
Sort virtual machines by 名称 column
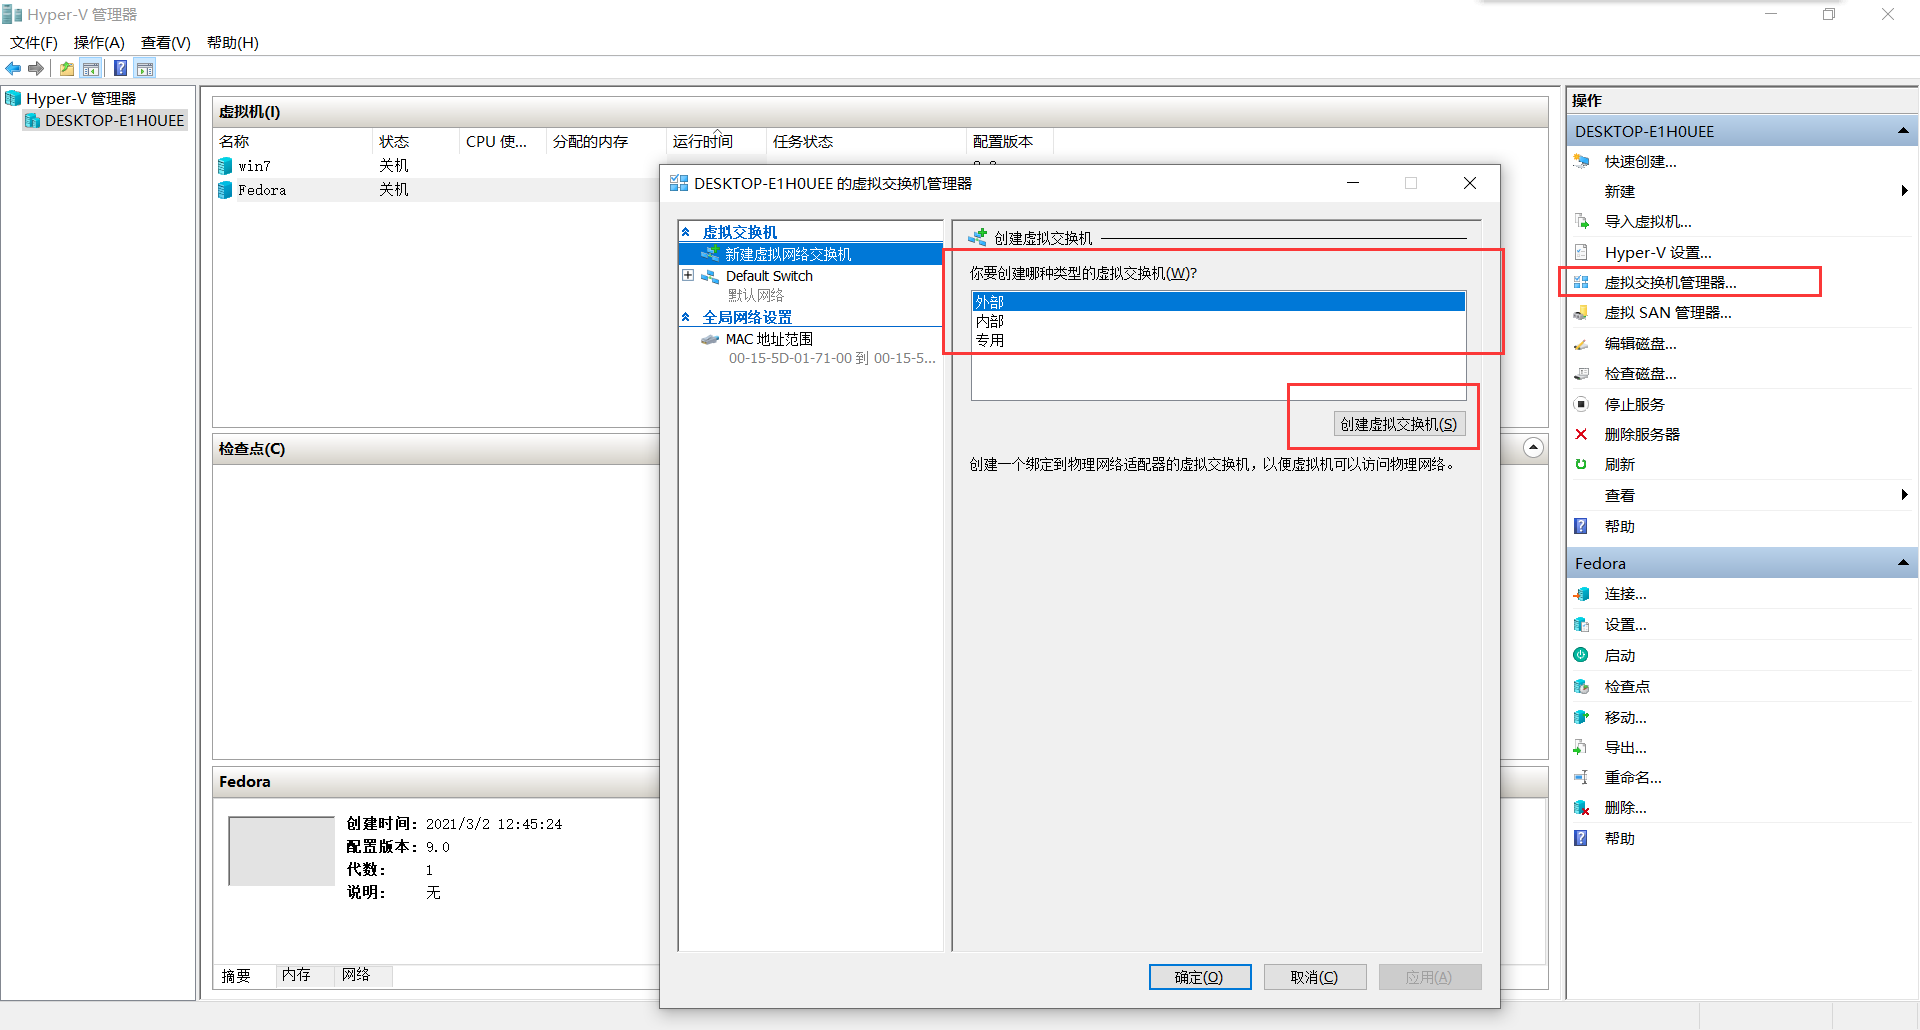[292, 141]
